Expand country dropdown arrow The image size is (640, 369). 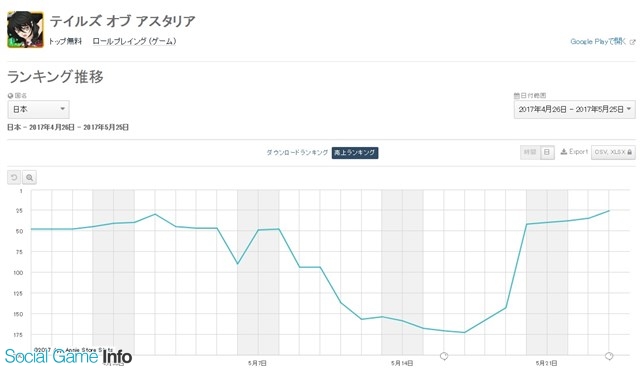tap(62, 109)
